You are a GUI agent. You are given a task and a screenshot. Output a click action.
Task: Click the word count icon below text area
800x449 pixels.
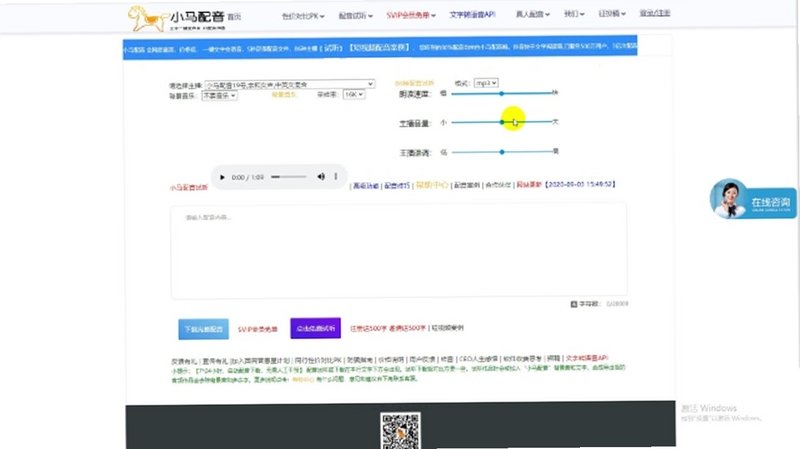[573, 304]
